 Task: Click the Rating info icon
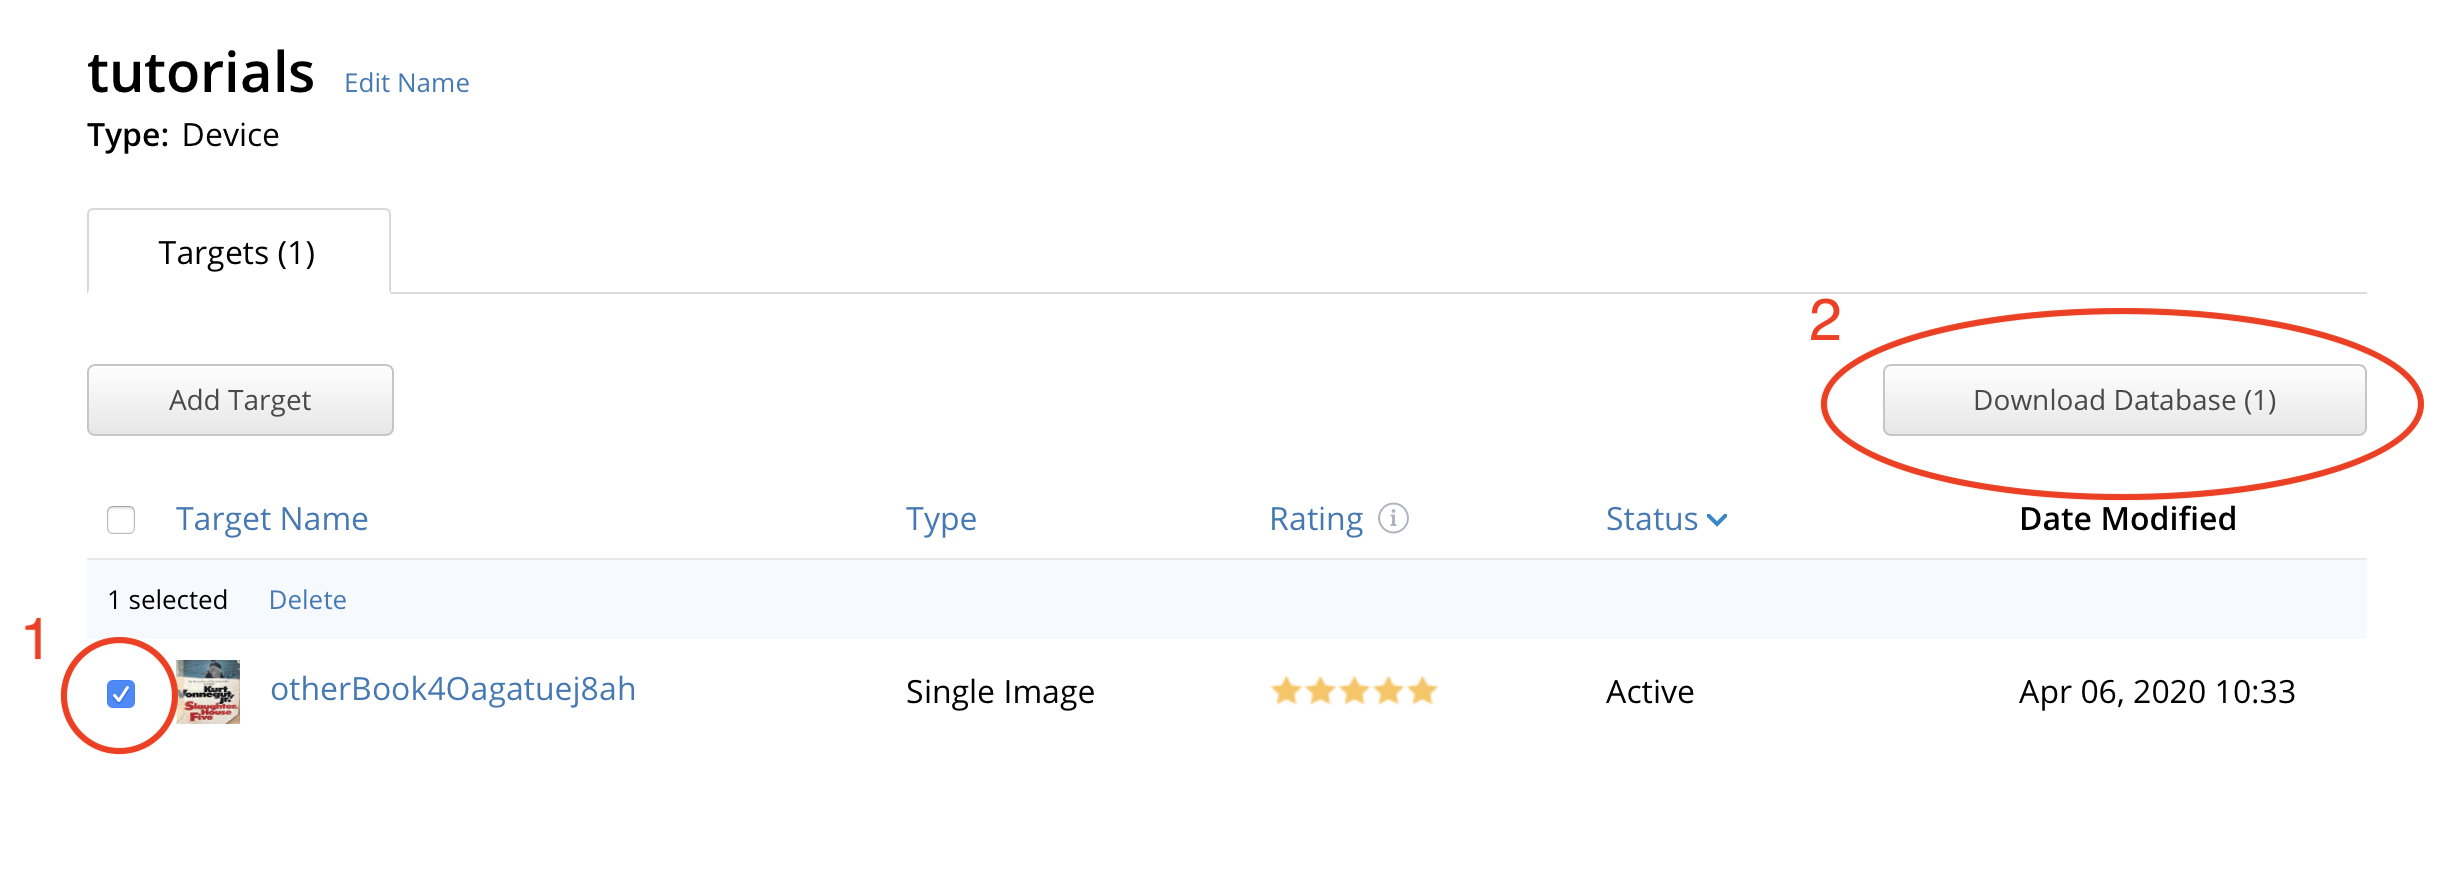coord(1393,518)
